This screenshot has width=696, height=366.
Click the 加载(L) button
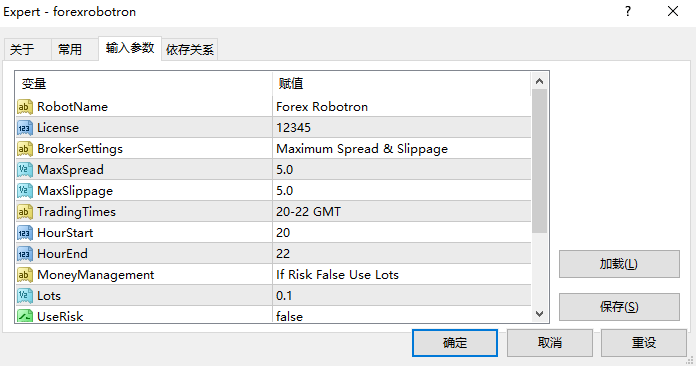[x=619, y=264]
